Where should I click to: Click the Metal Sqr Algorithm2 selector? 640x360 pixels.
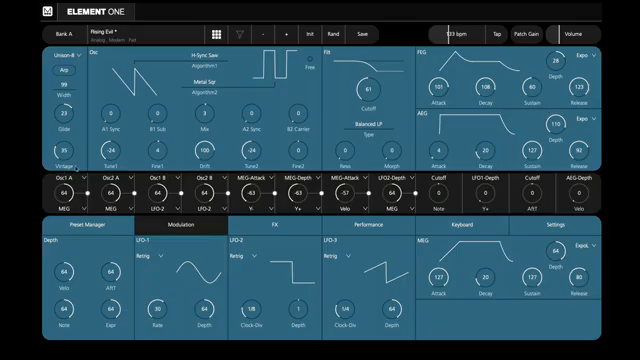[x=204, y=87]
